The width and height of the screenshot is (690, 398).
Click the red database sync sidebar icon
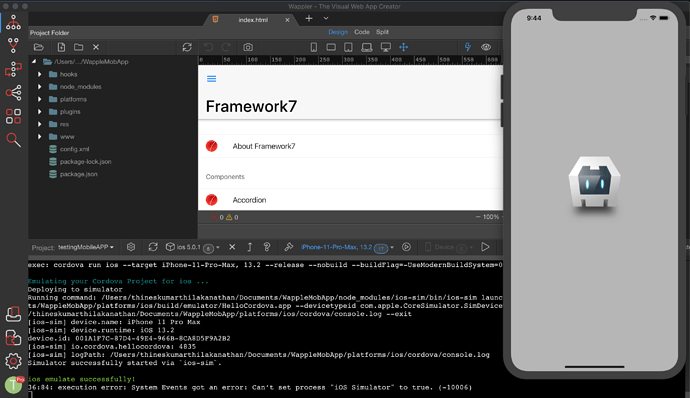click(x=13, y=338)
